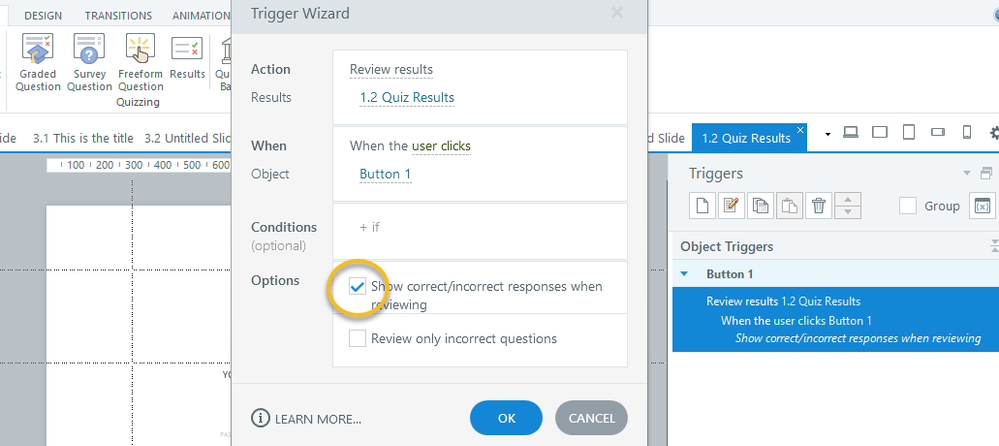This screenshot has height=446, width=999.
Task: Uncheck Show correct/incorrect responses when reviewing
Action: click(357, 287)
